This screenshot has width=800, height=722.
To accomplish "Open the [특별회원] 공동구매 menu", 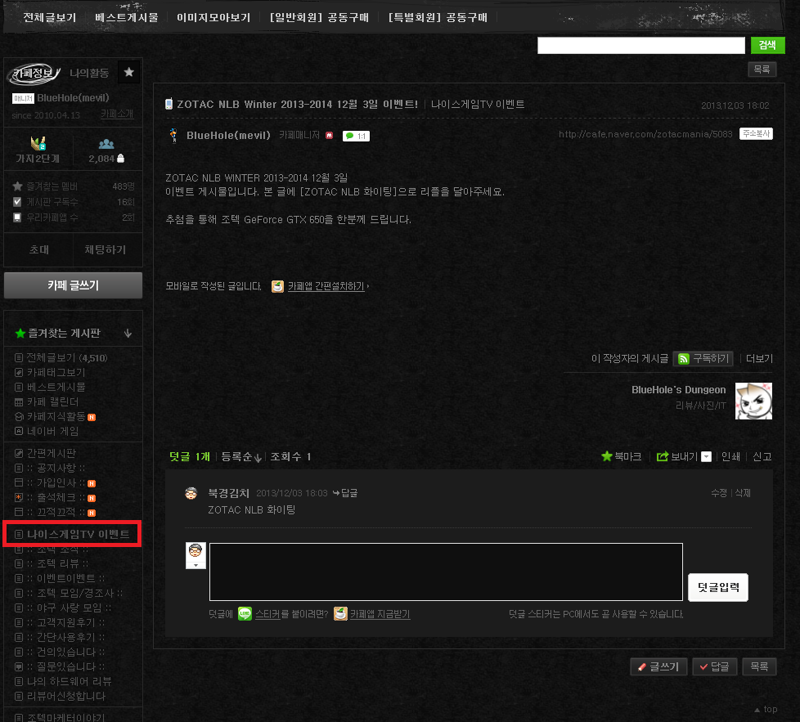I will 438,17.
